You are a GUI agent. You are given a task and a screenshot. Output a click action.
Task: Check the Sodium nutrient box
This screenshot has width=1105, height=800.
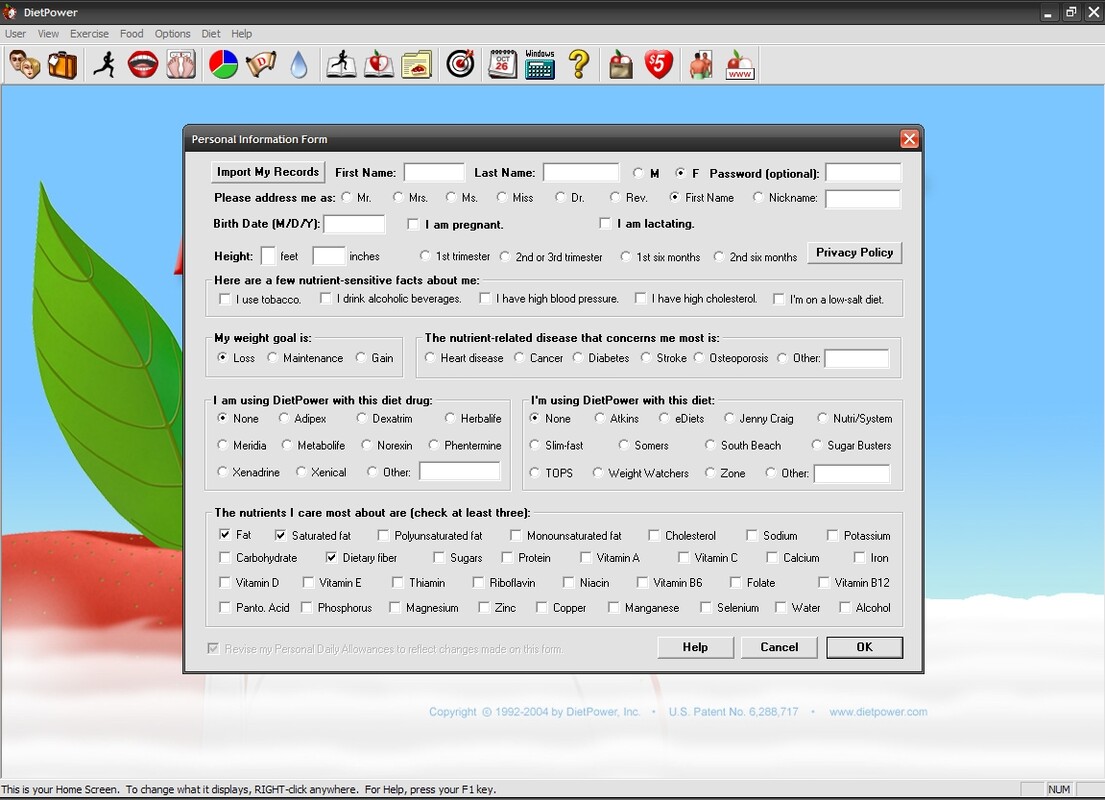click(752, 536)
